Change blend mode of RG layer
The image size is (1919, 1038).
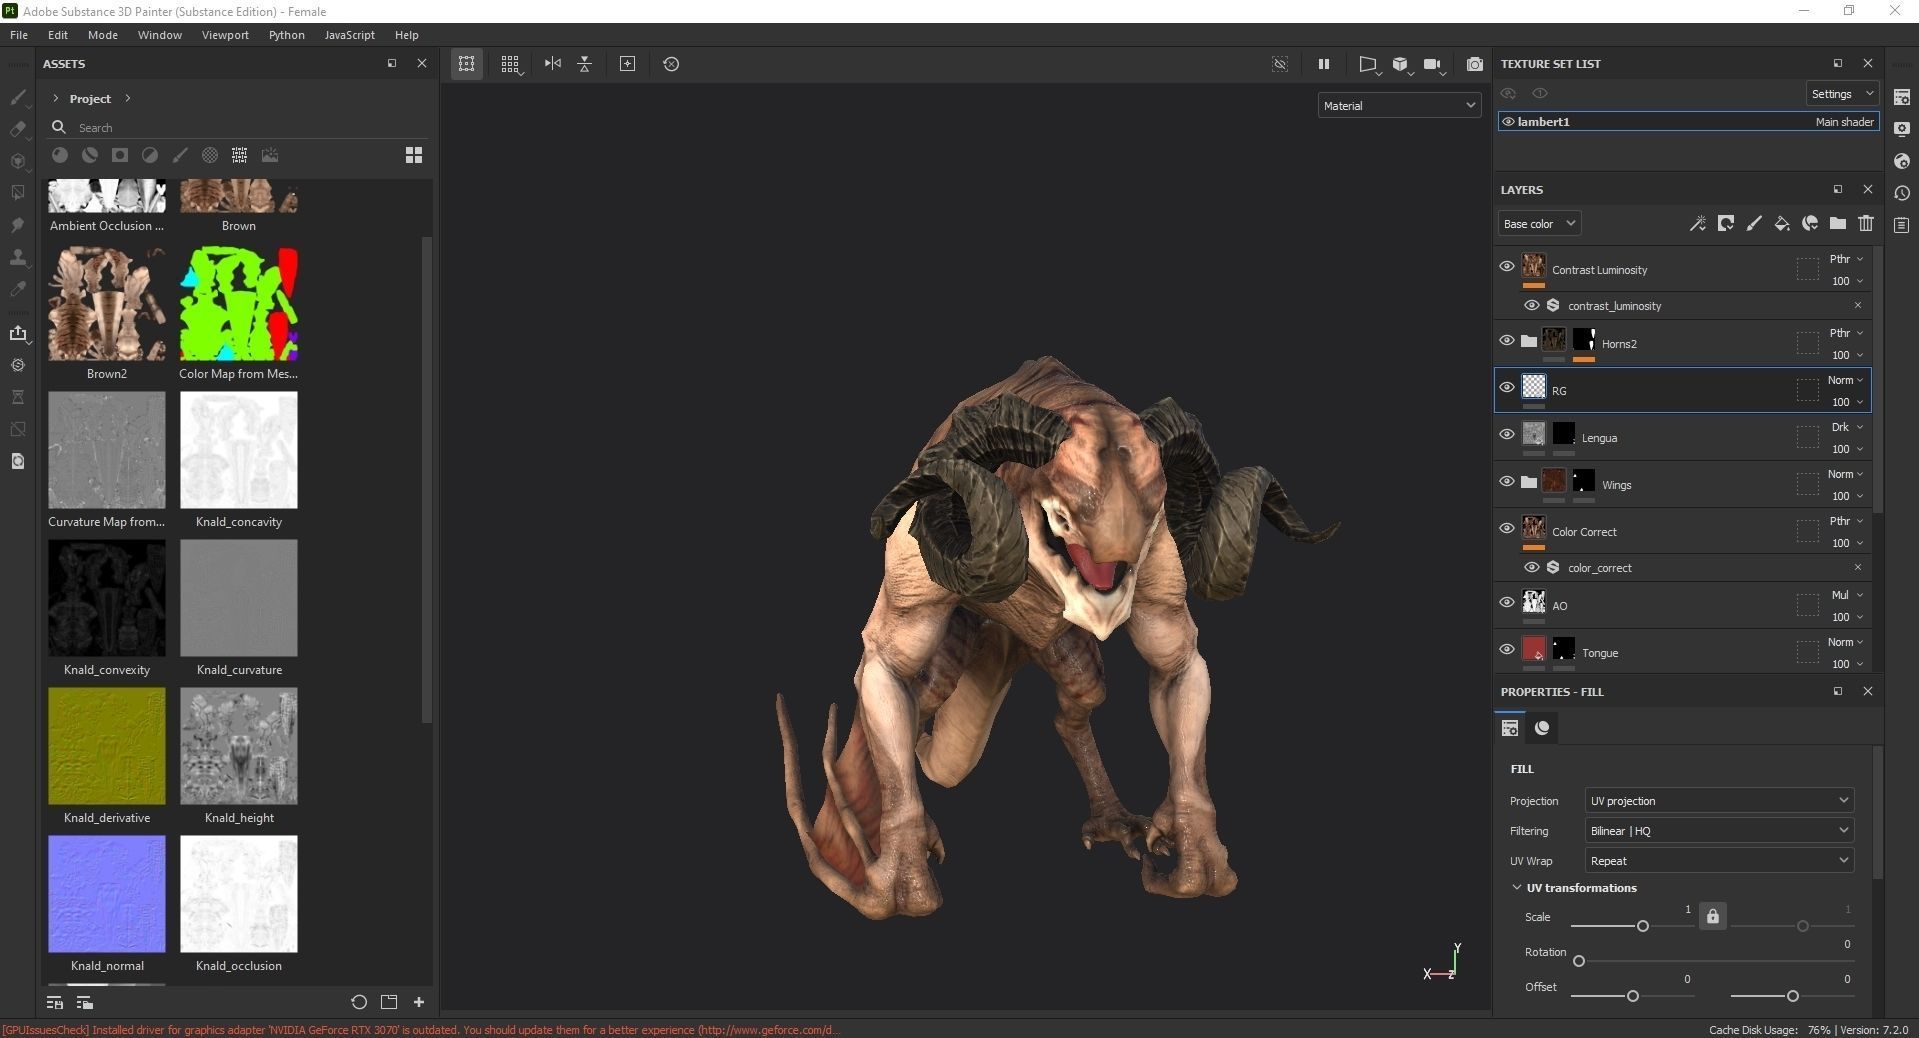pyautogui.click(x=1845, y=380)
